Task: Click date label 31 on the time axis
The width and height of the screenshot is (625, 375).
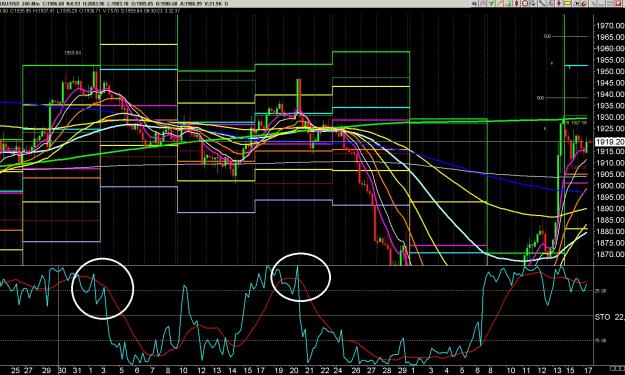Action: (77, 371)
